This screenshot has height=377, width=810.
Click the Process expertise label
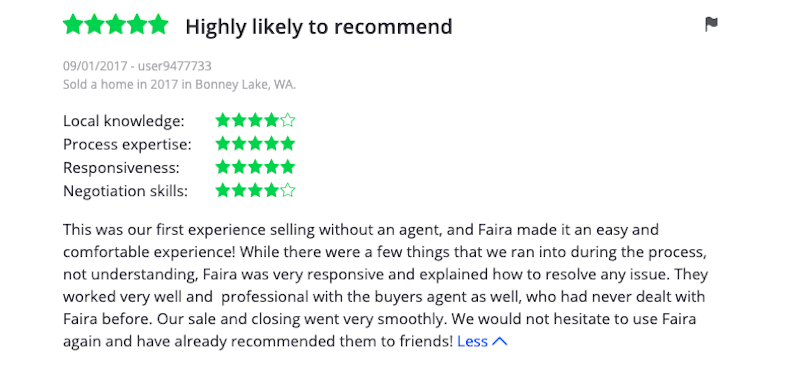coord(127,145)
